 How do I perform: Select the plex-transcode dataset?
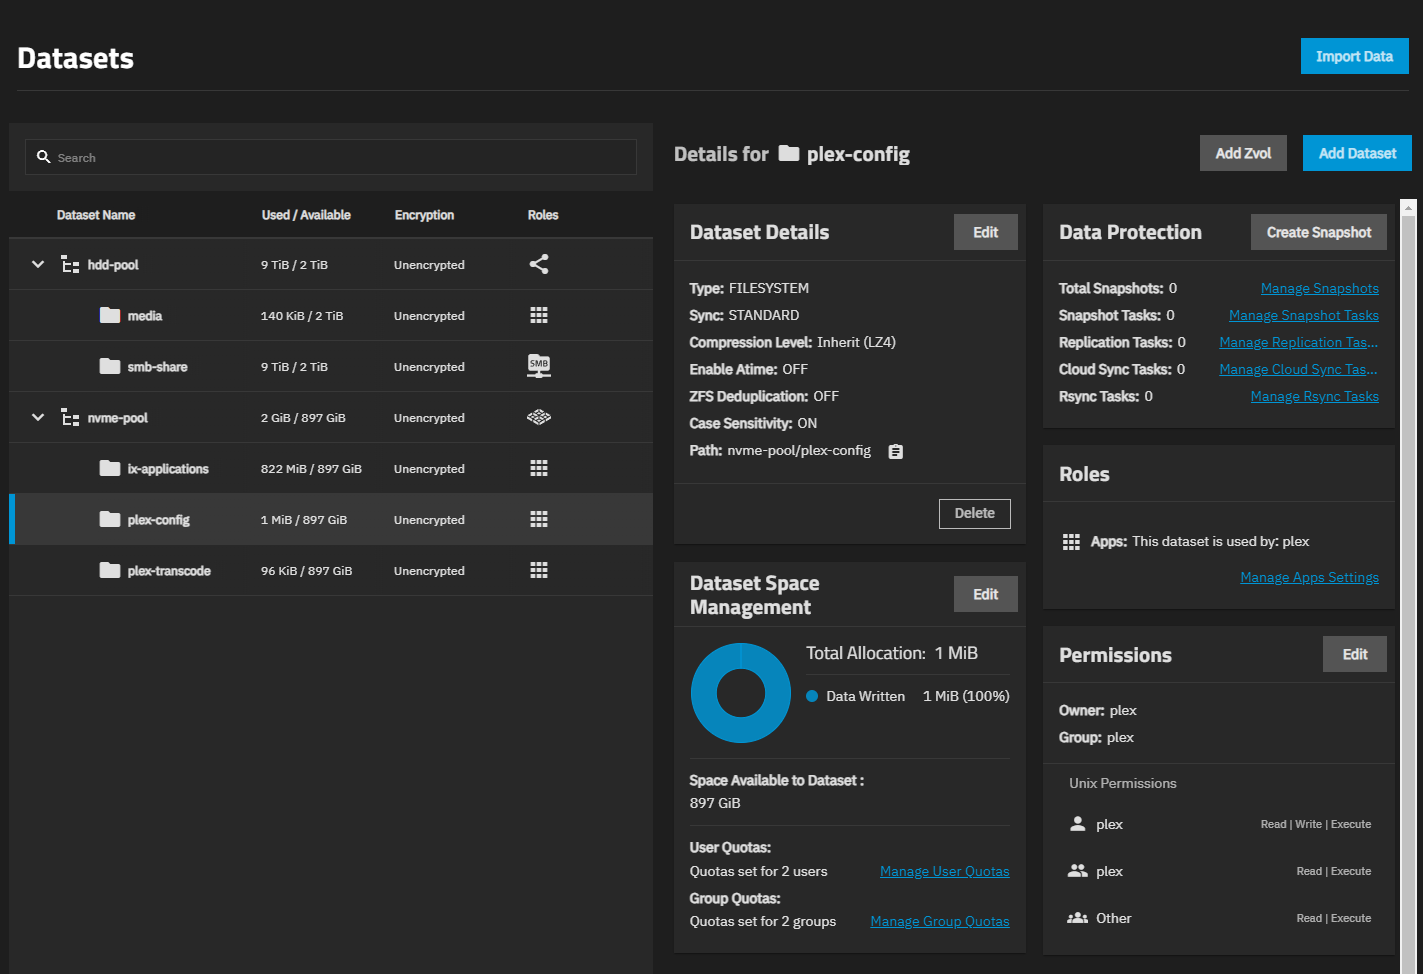coord(331,570)
